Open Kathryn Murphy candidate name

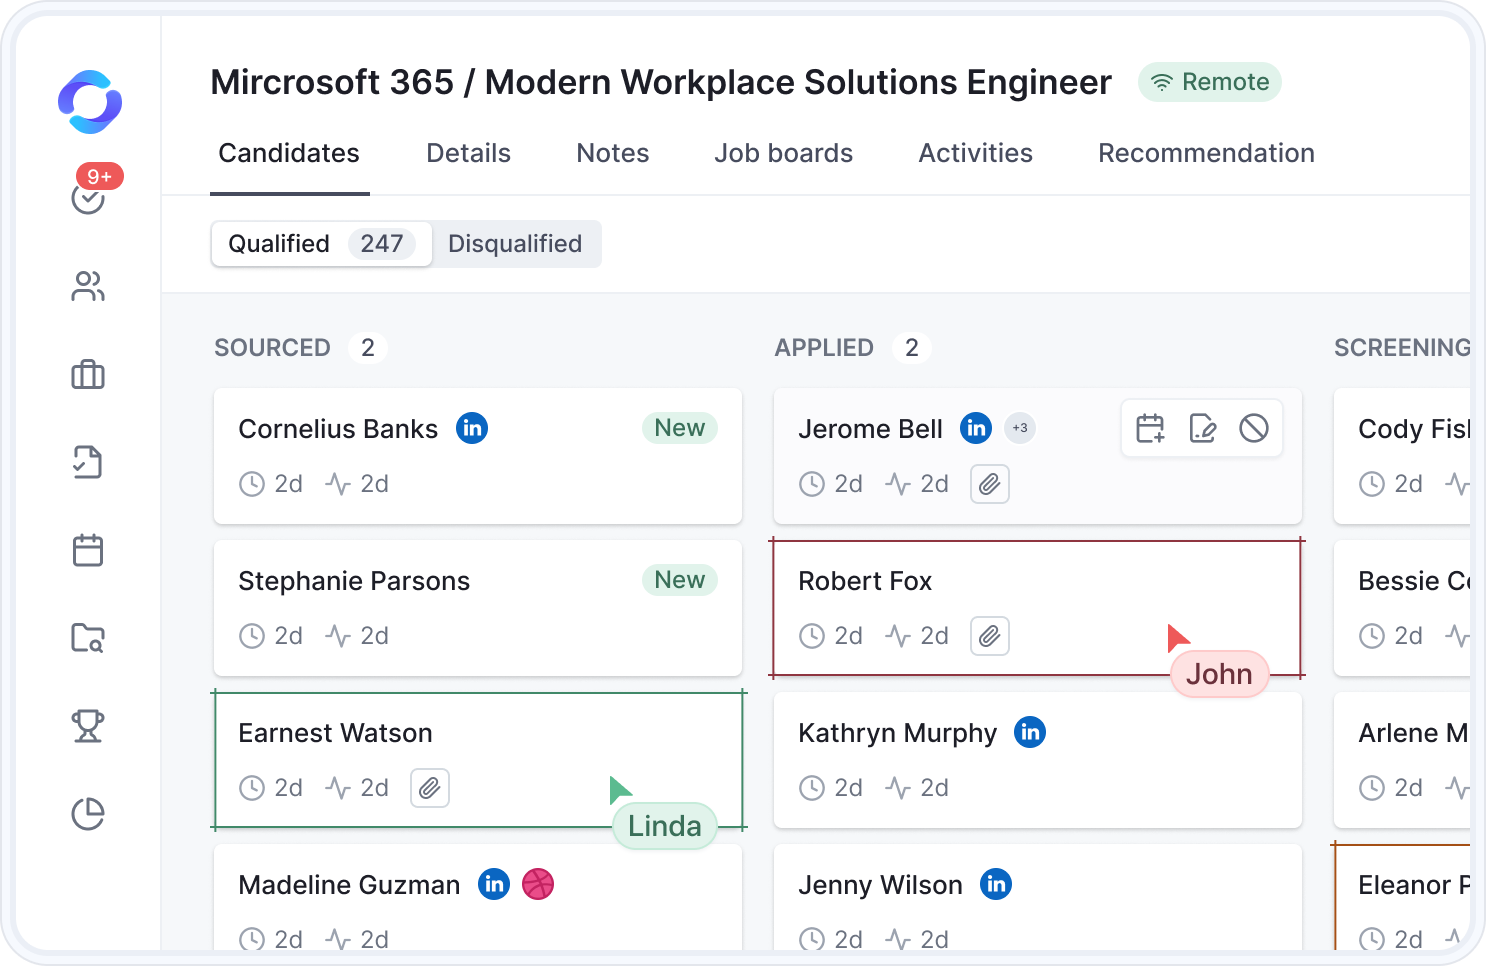(898, 733)
